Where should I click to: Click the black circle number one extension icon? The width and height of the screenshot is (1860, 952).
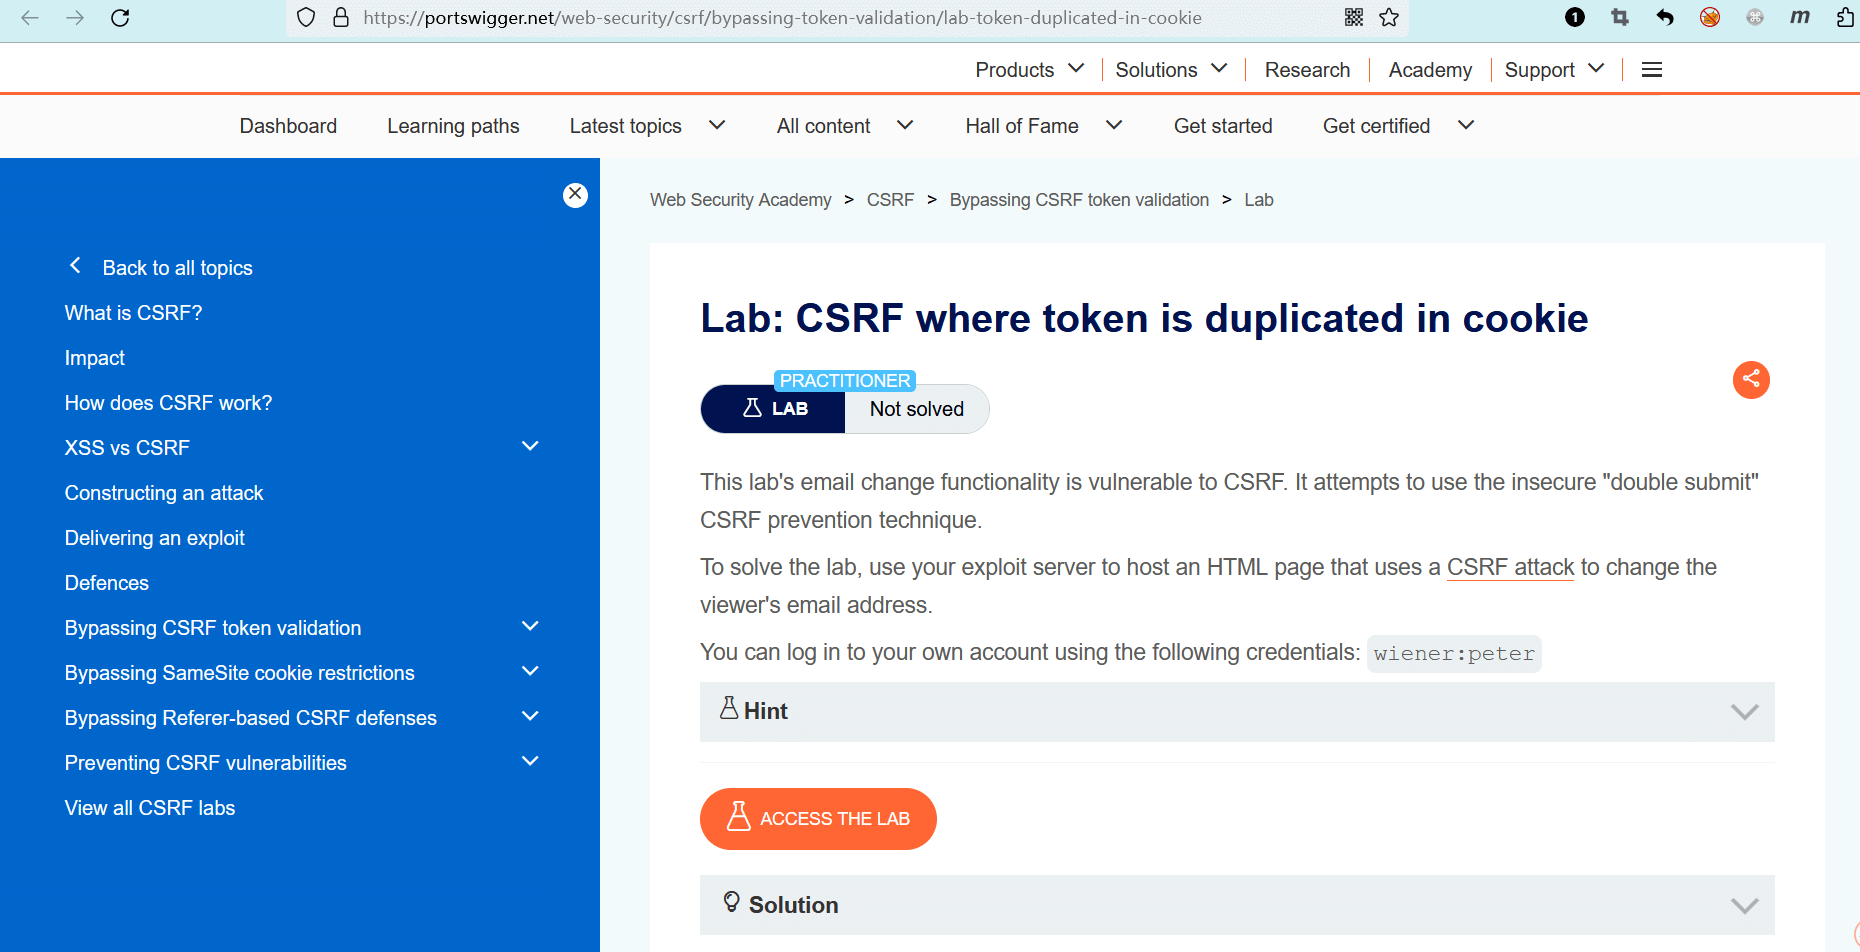pyautogui.click(x=1575, y=17)
